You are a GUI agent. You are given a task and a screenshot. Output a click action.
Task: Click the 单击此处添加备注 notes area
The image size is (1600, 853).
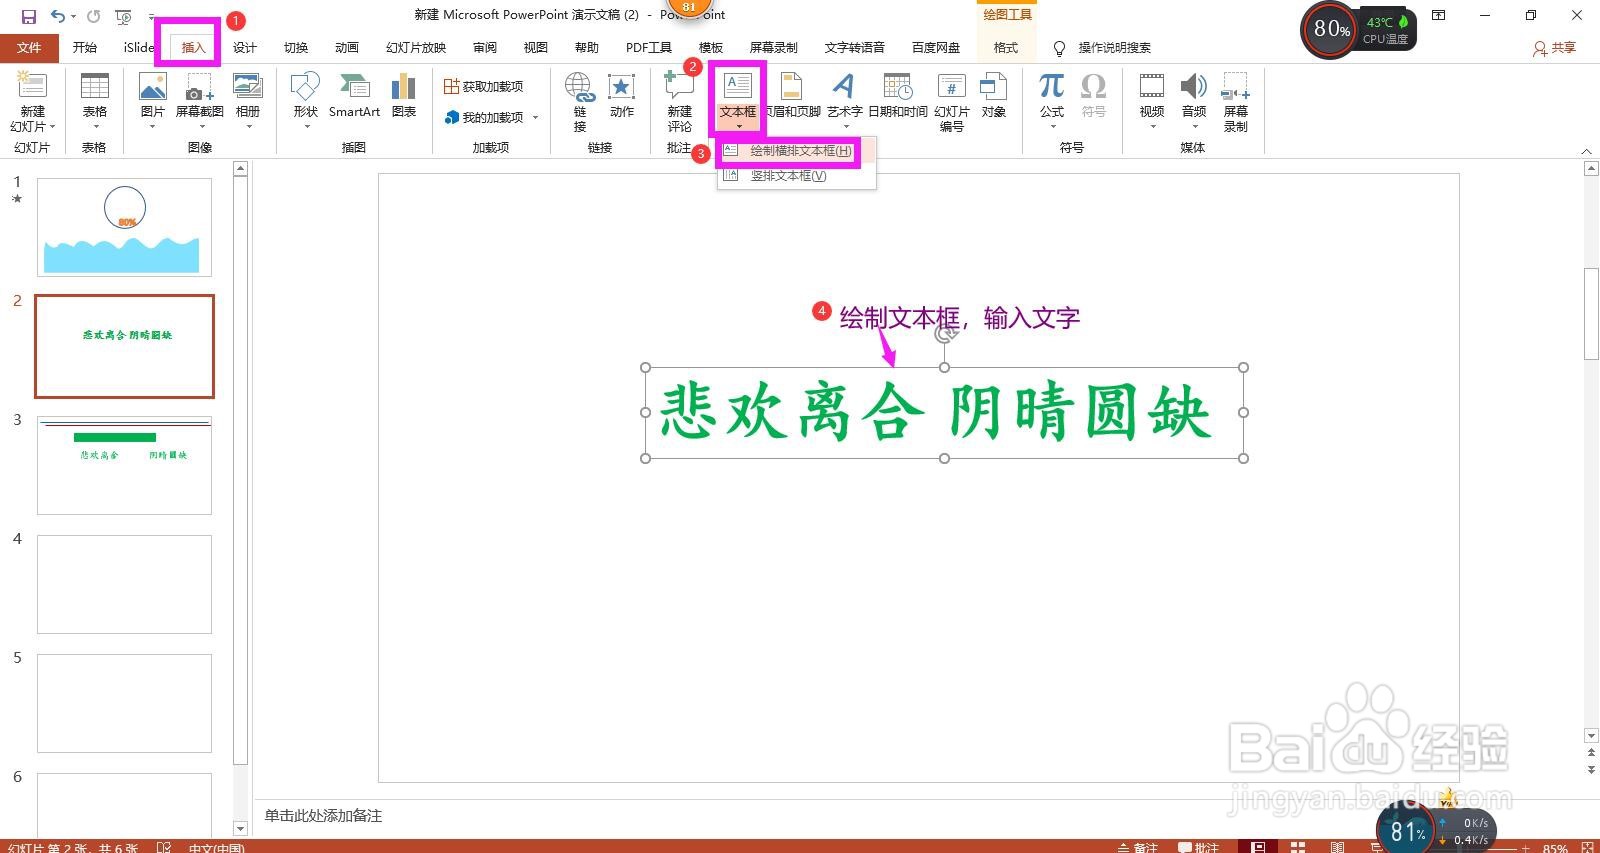tap(323, 816)
